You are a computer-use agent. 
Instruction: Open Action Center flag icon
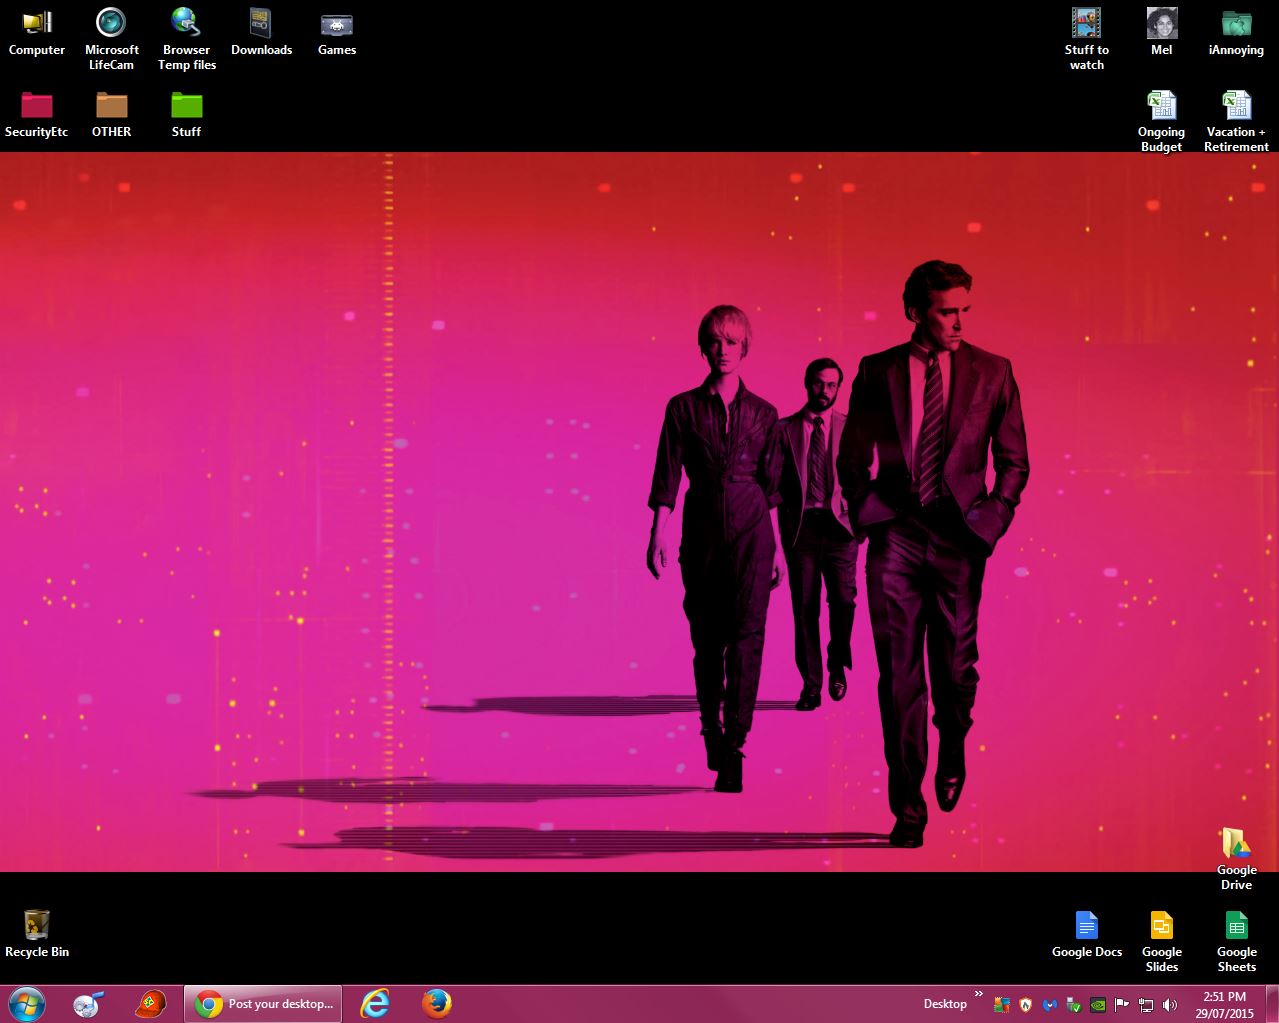point(1121,1004)
